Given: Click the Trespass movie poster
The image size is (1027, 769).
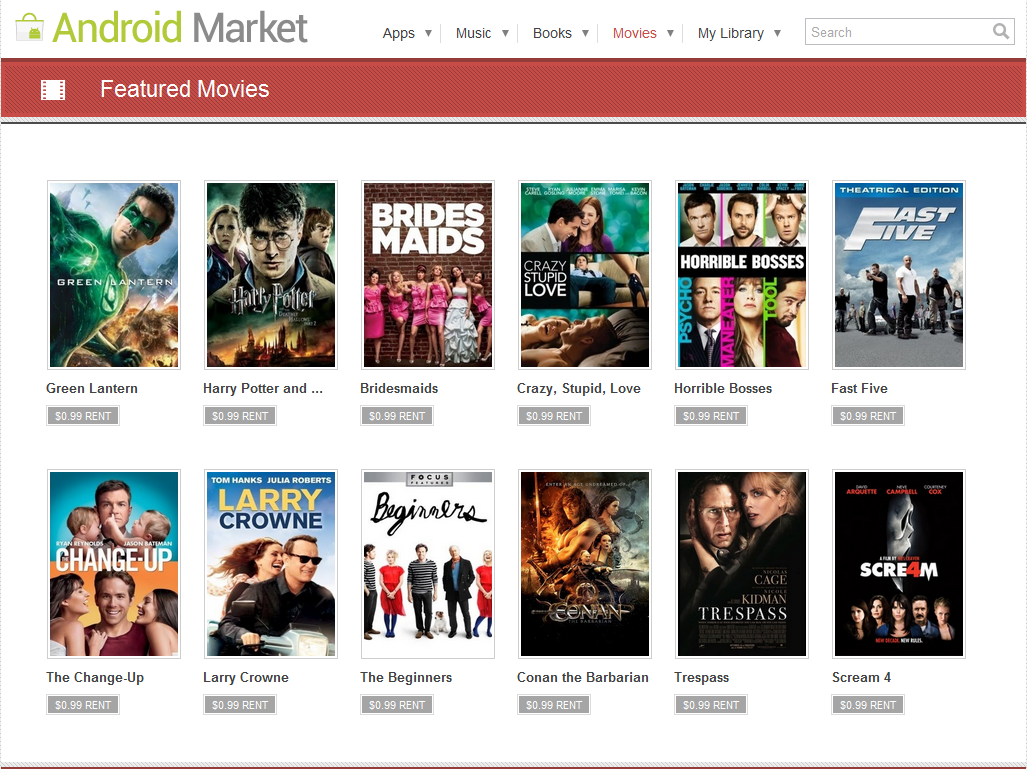Looking at the screenshot, I should [741, 563].
